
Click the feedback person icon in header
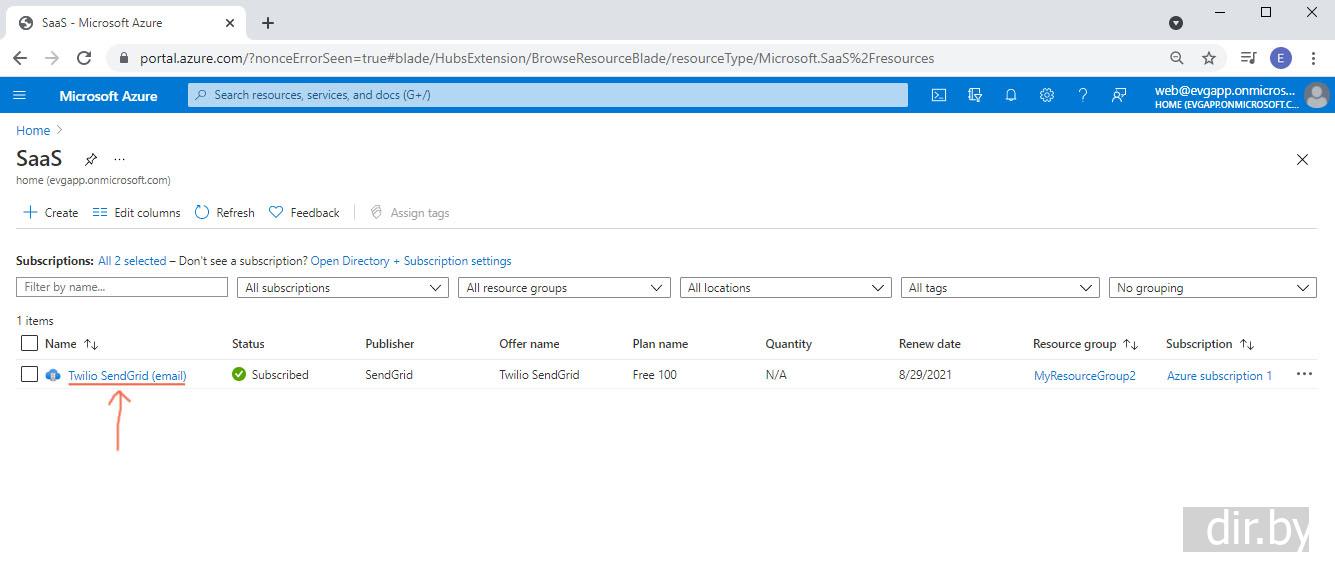(x=1119, y=95)
